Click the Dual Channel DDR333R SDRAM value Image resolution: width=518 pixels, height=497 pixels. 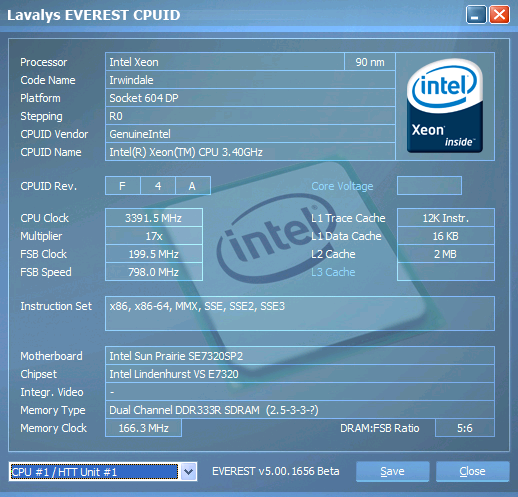[x=300, y=410]
